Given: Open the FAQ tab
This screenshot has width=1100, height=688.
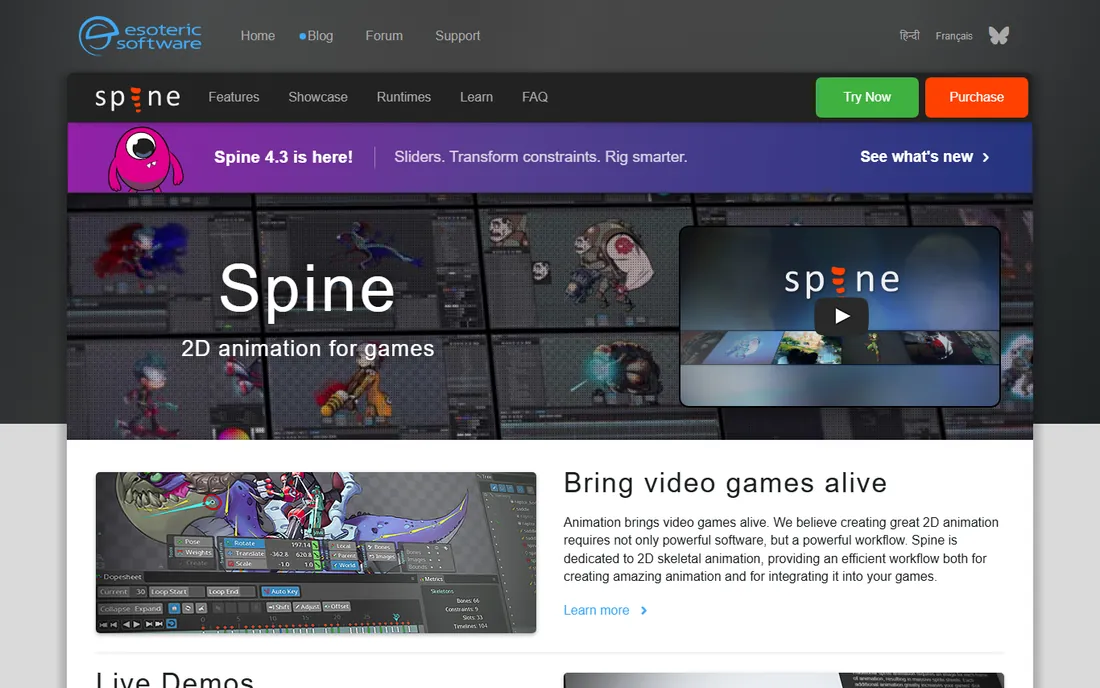Looking at the screenshot, I should pyautogui.click(x=535, y=97).
